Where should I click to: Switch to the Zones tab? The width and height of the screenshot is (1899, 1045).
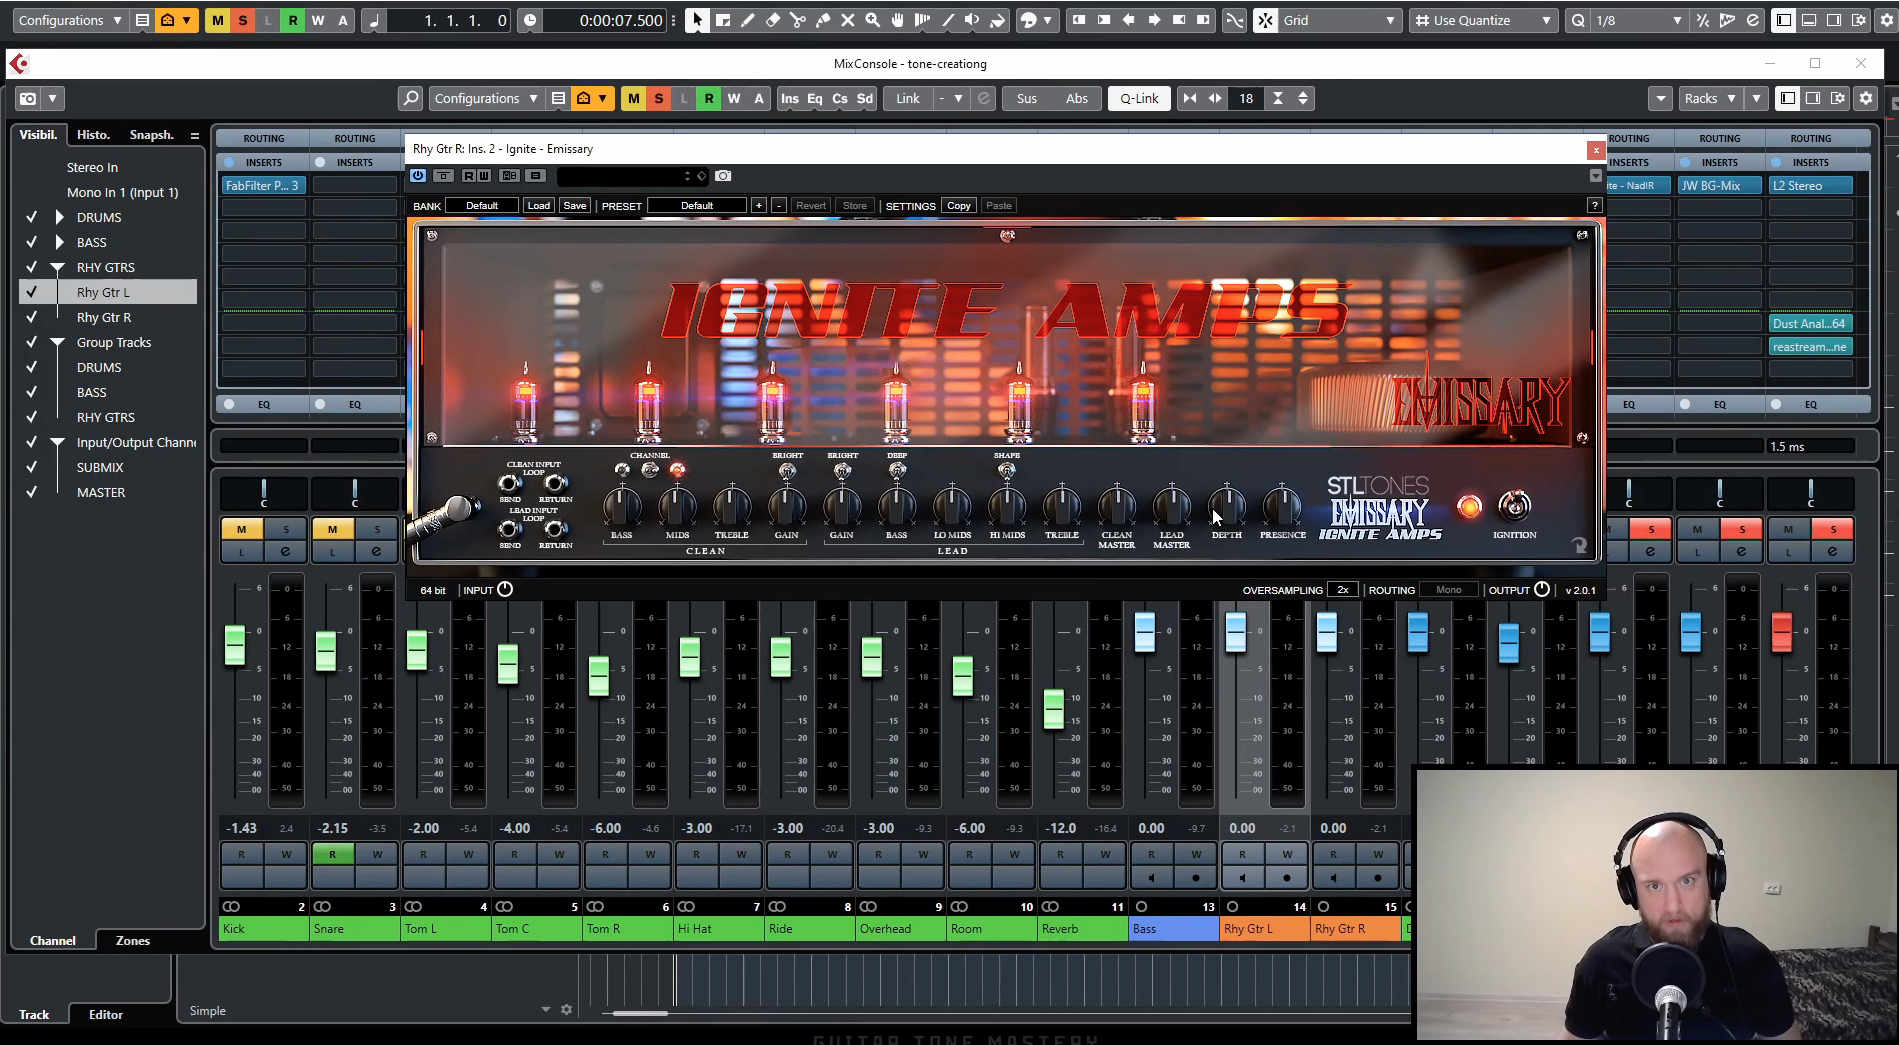[133, 941]
